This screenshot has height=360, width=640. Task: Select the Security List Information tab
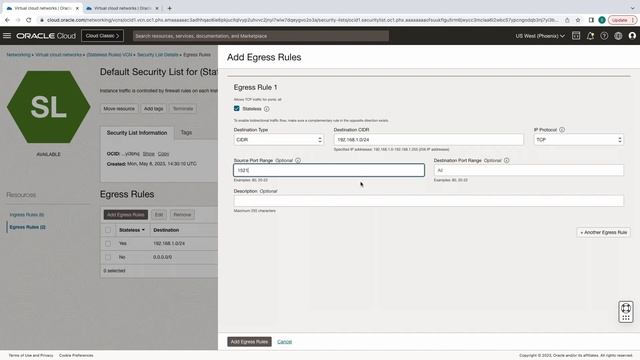click(137, 133)
